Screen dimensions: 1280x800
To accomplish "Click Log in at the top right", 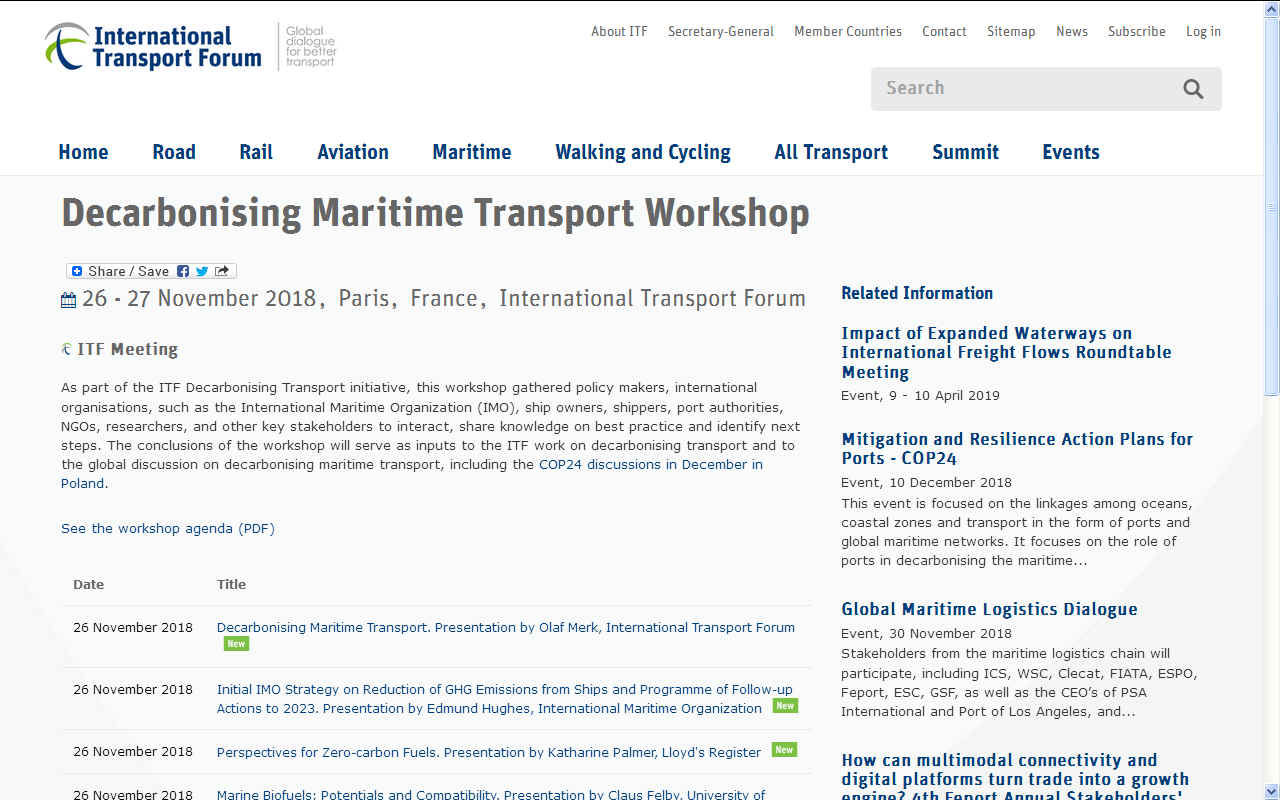I will pos(1203,31).
